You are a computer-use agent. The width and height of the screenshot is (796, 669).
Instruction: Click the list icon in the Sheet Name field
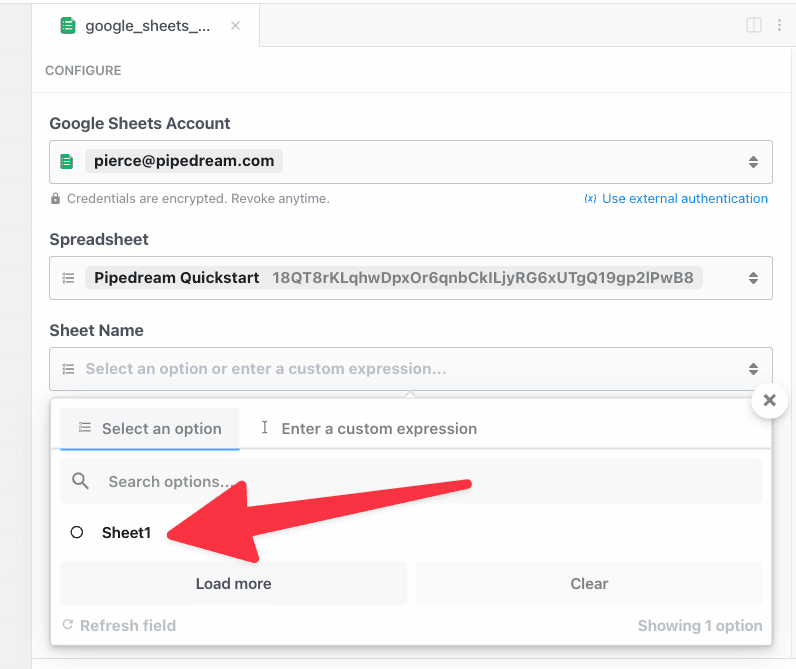[x=68, y=369]
